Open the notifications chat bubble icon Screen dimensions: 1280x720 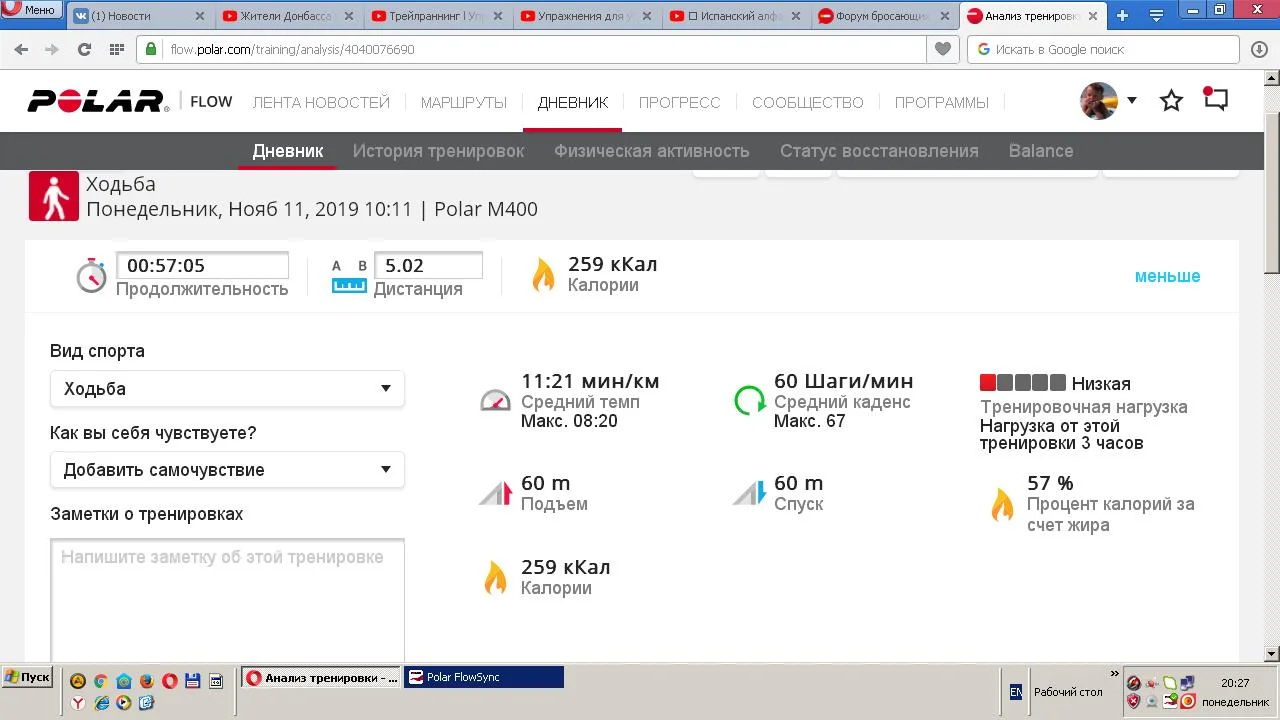coord(1215,100)
